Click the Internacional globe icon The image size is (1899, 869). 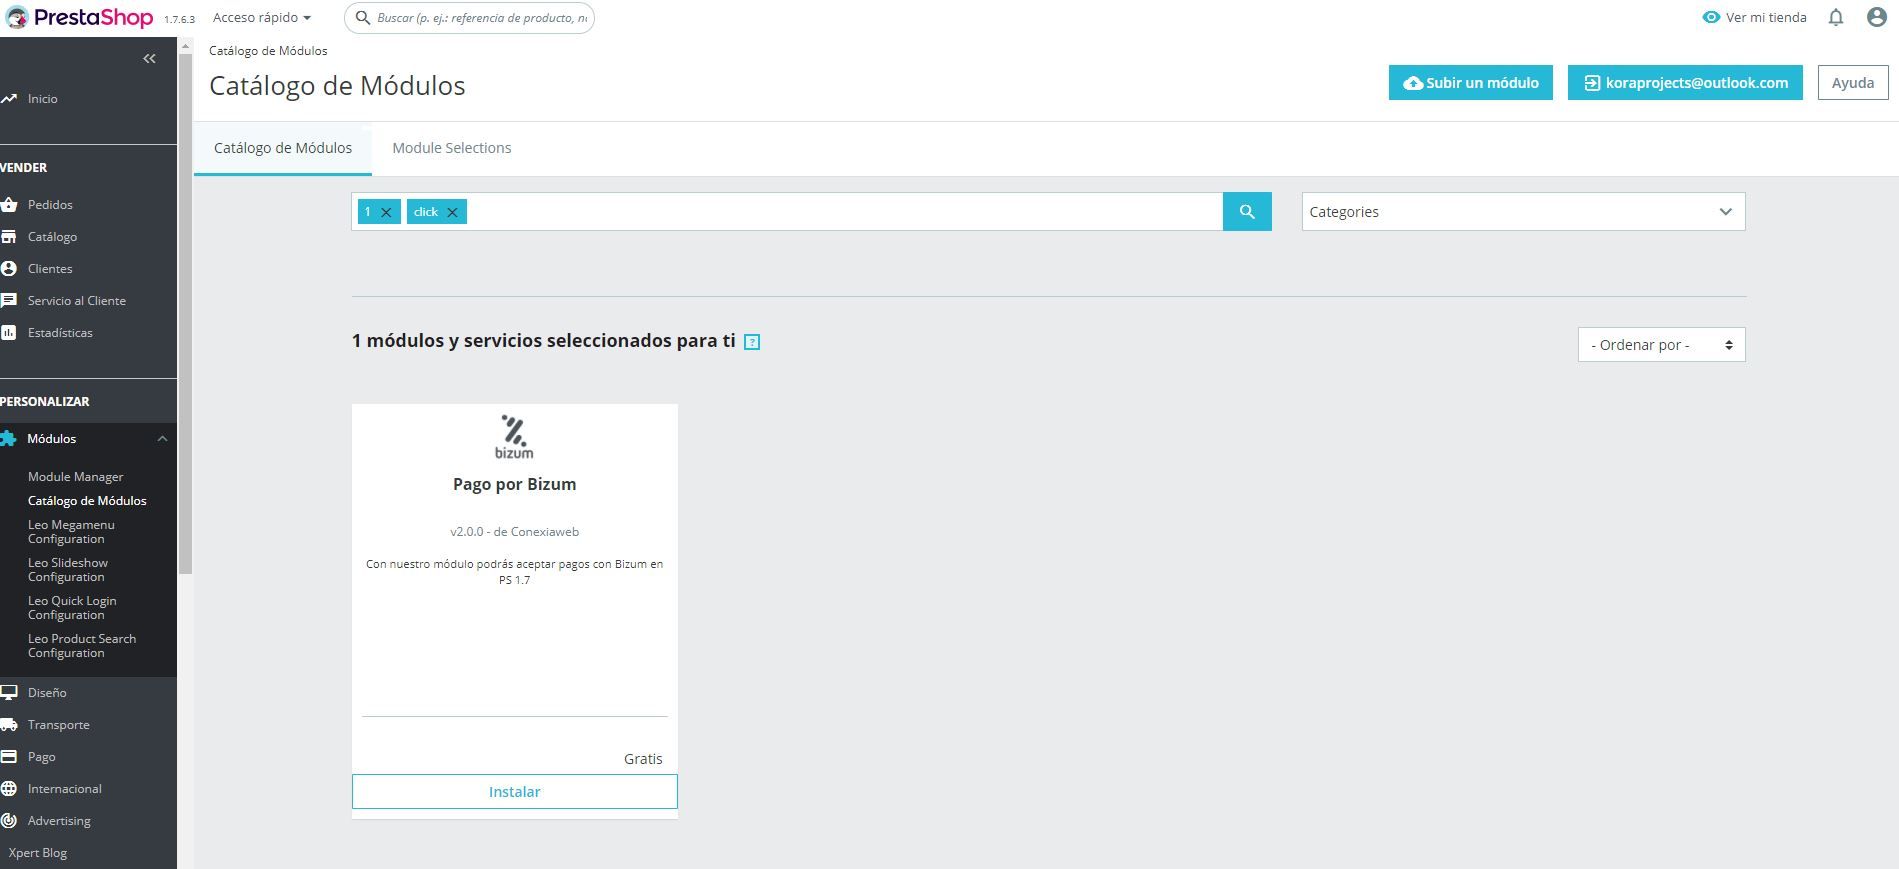[x=9, y=789]
